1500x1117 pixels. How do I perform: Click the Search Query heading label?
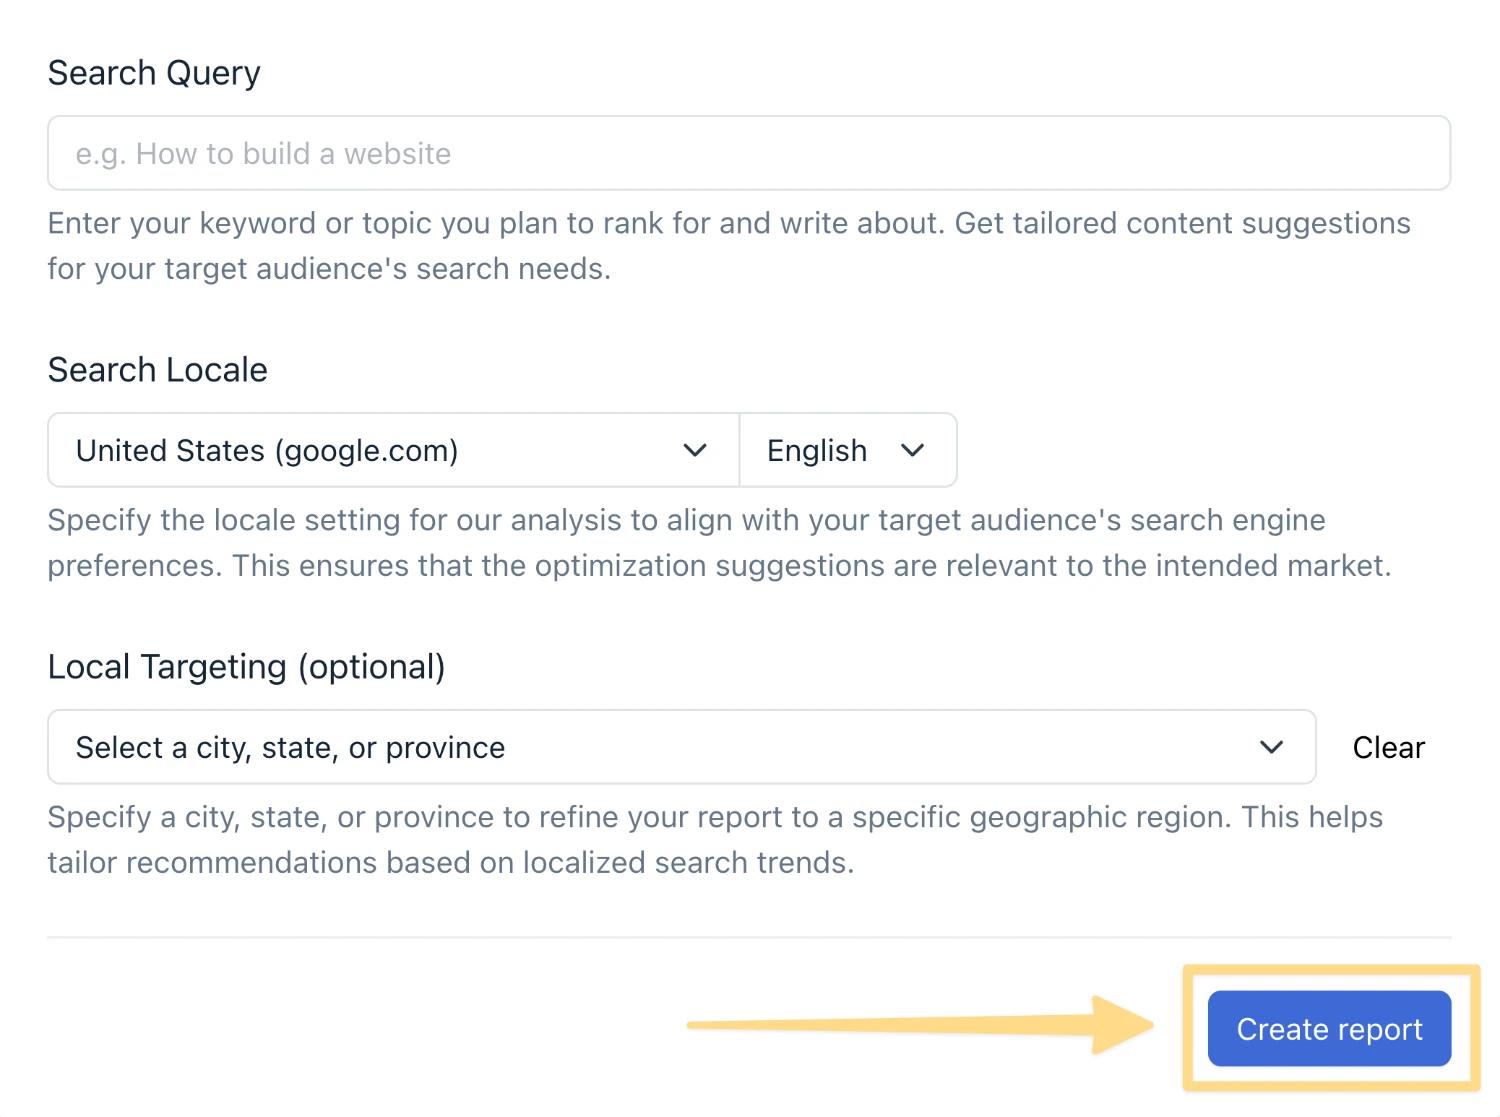point(154,73)
